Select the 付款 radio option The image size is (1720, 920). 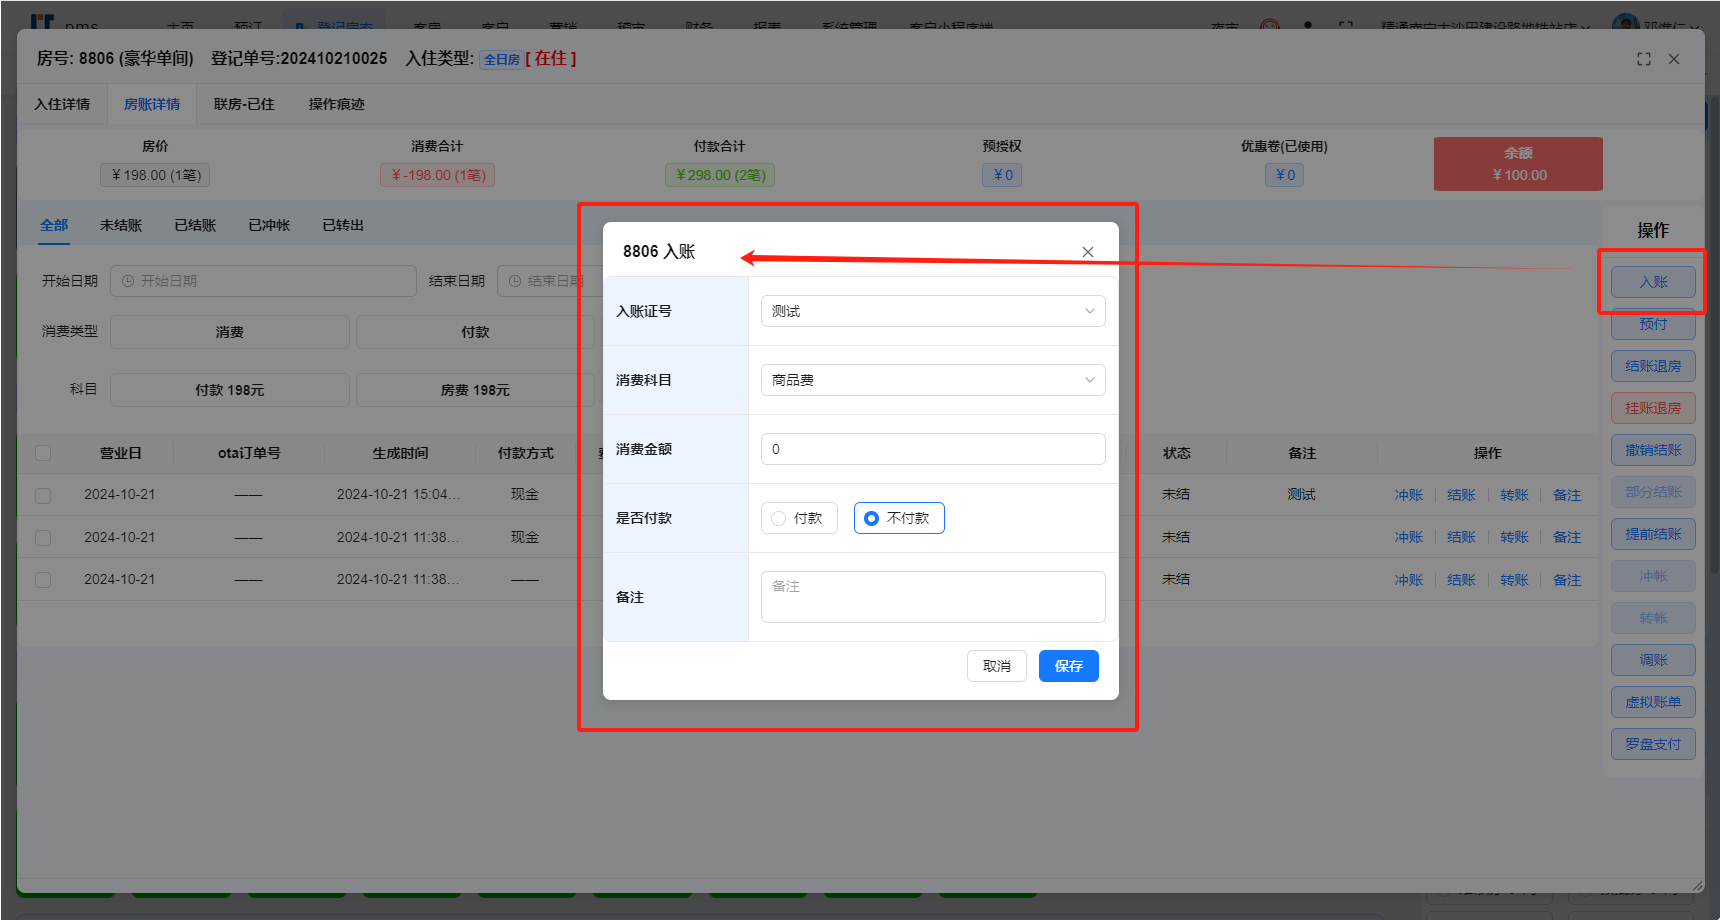coord(779,518)
